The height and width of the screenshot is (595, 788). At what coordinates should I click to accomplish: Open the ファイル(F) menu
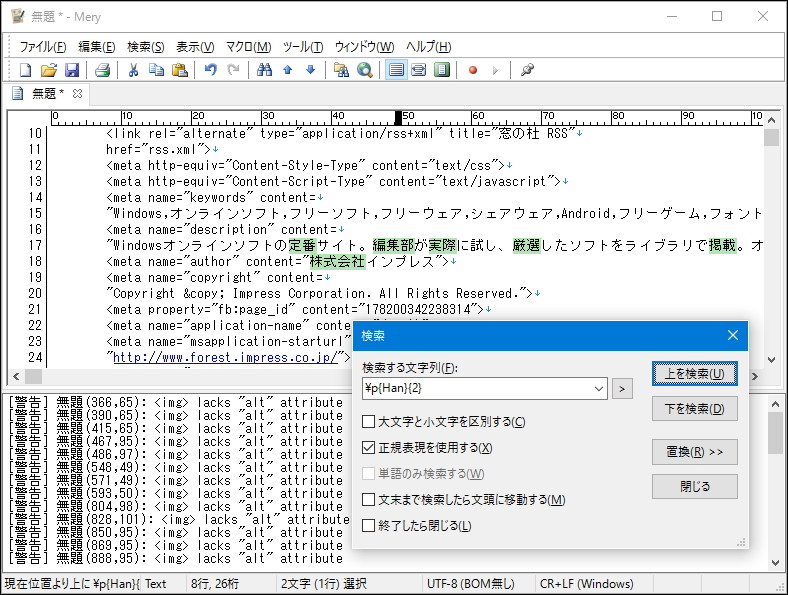[43, 47]
